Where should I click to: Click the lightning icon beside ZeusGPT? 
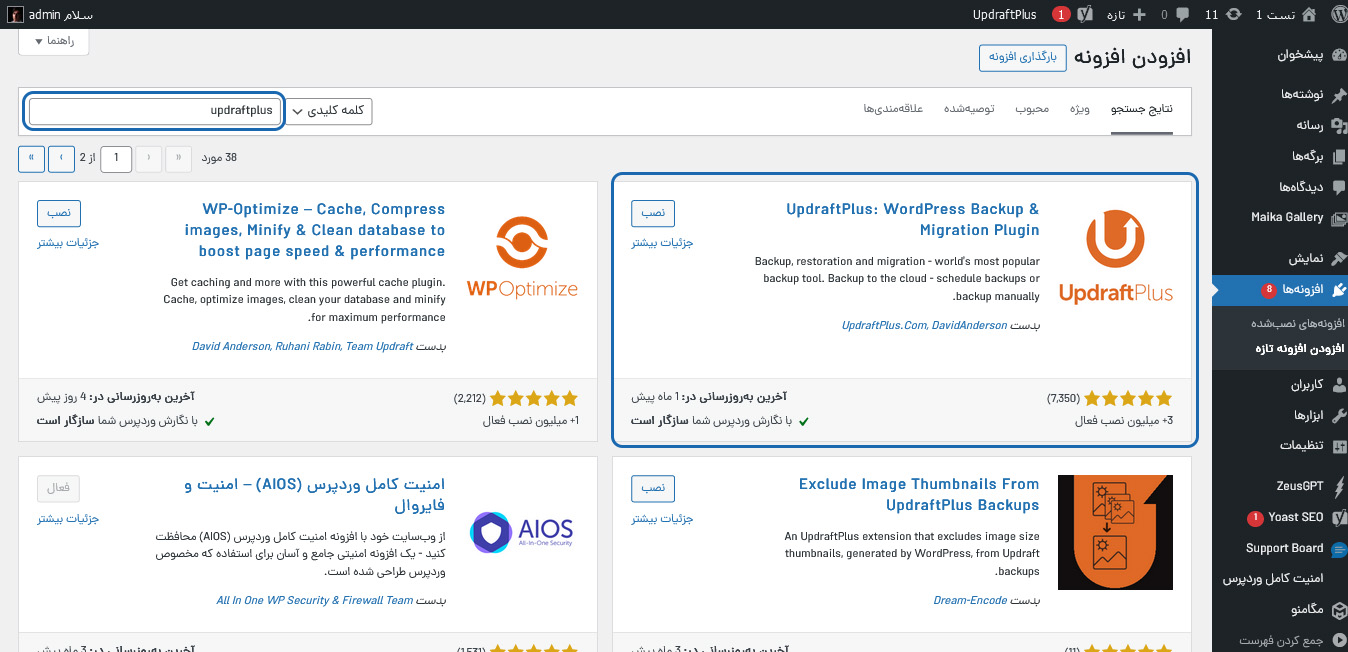(x=1338, y=486)
